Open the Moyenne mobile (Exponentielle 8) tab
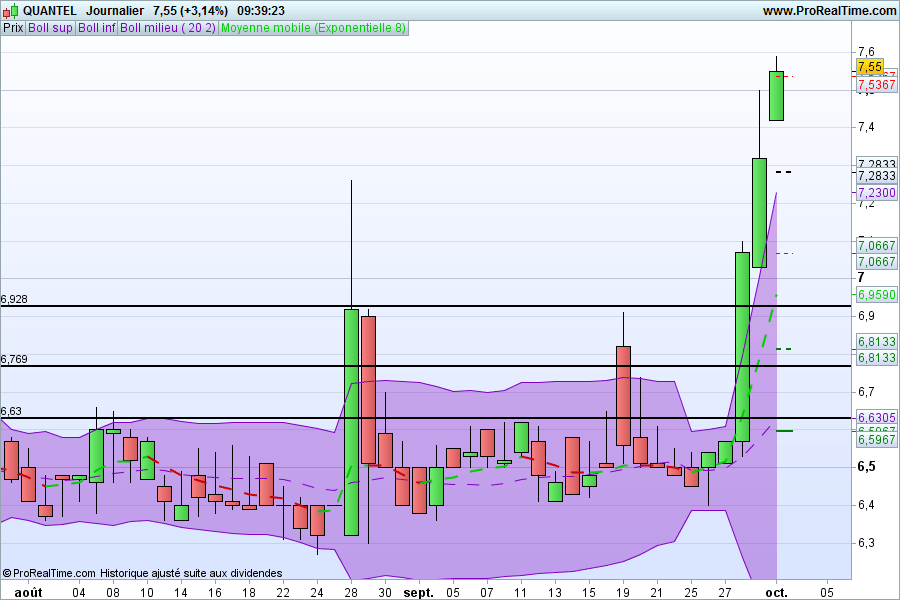This screenshot has height=600, width=900. pyautogui.click(x=313, y=28)
